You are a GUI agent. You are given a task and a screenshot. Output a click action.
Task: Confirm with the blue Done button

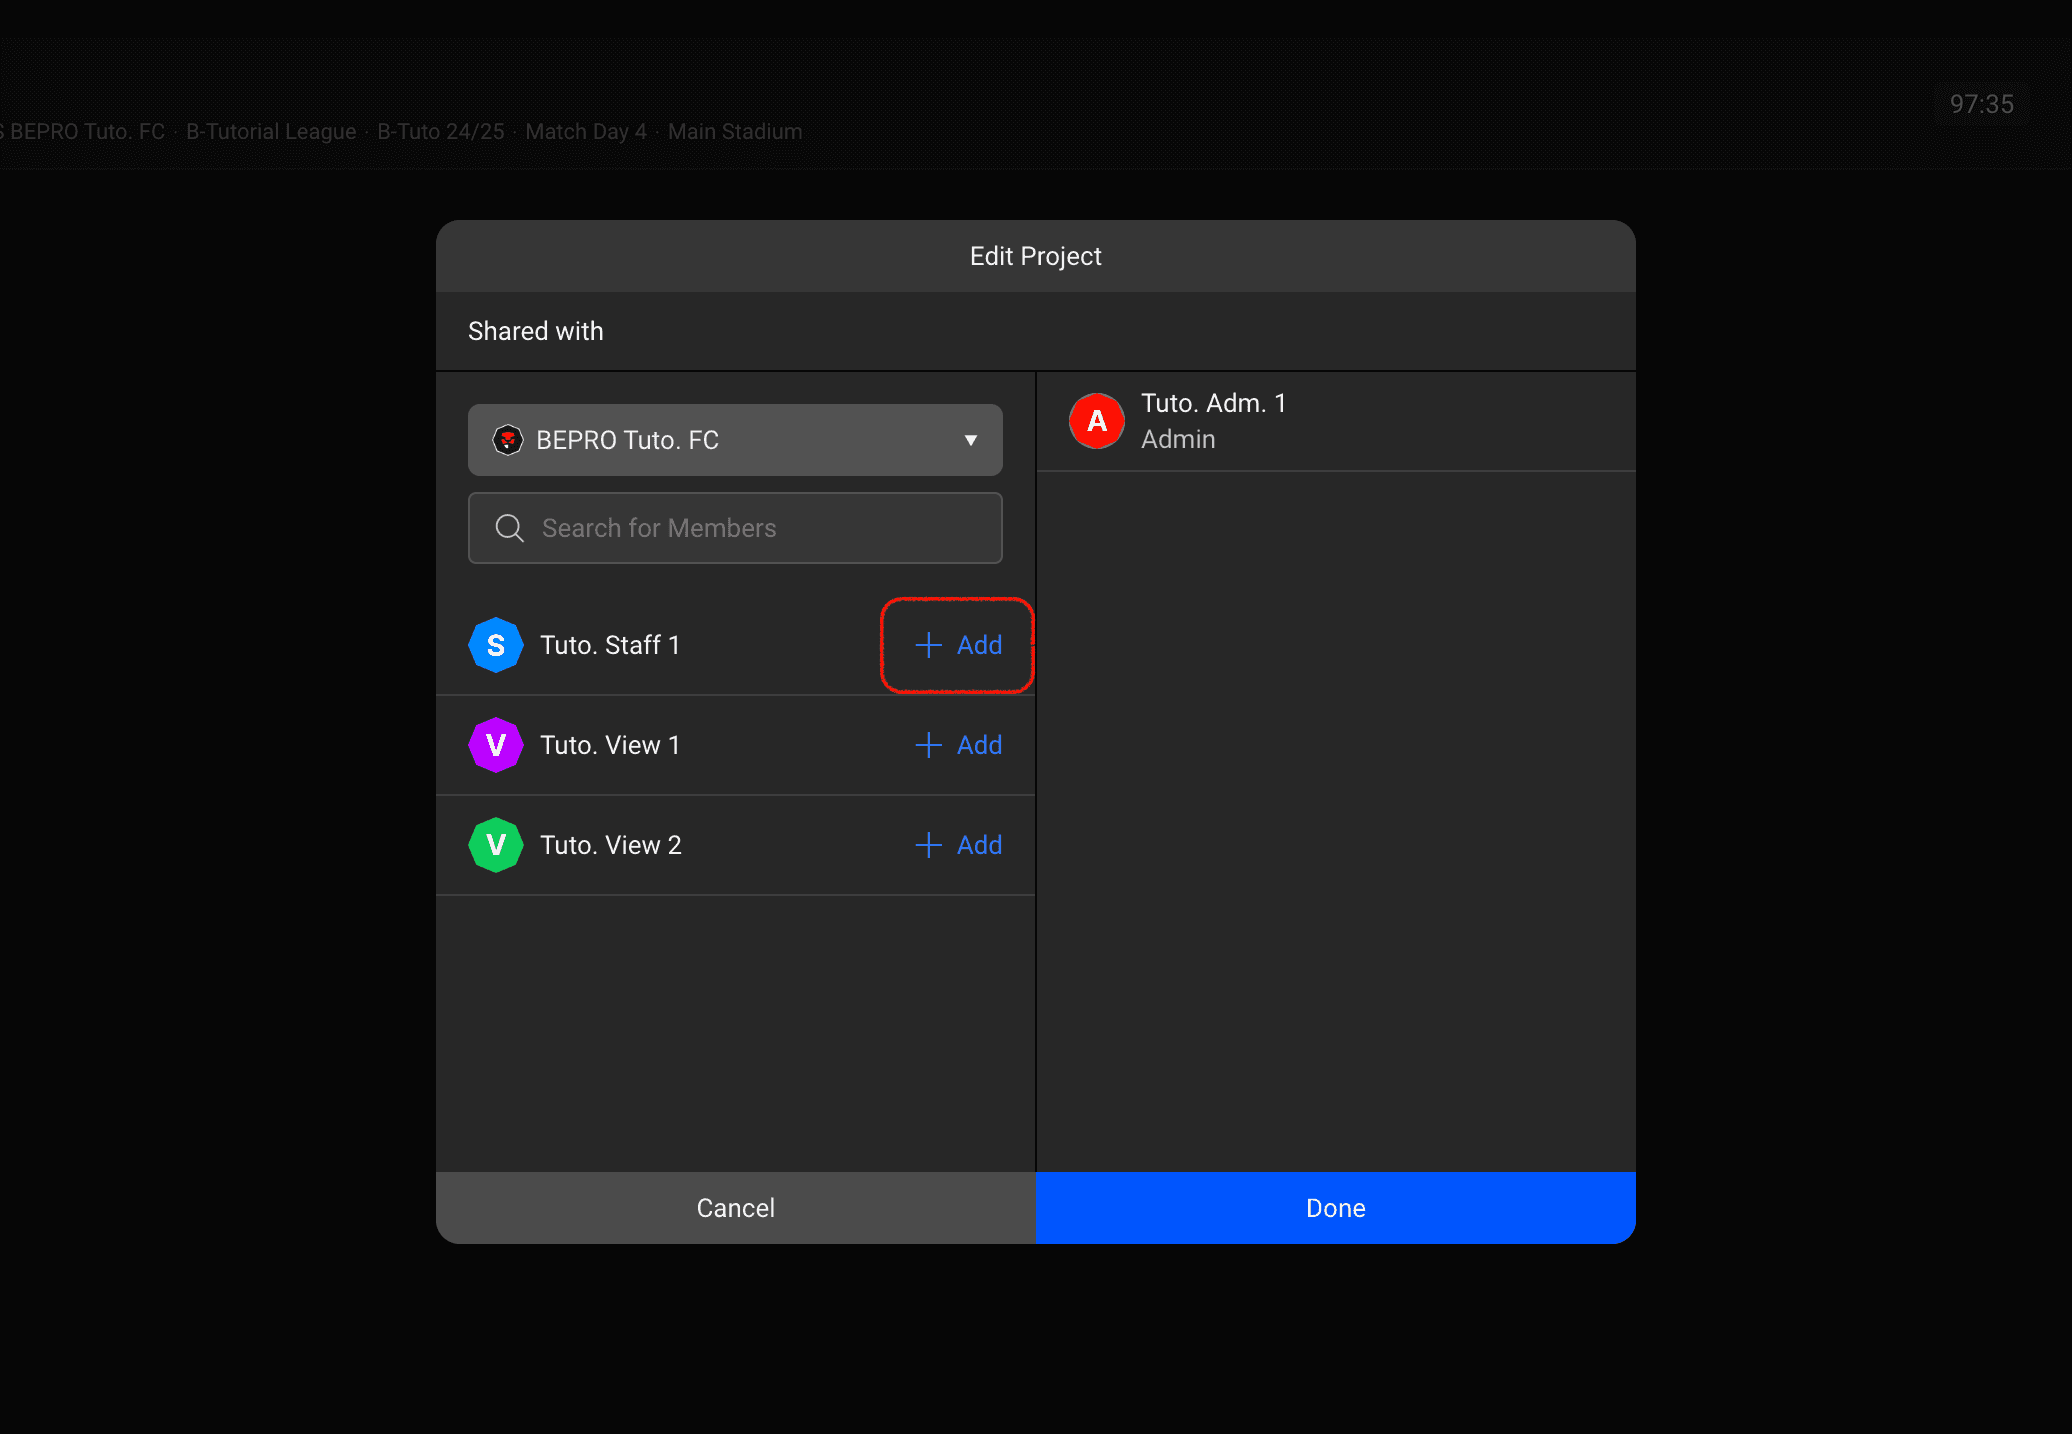pos(1335,1208)
